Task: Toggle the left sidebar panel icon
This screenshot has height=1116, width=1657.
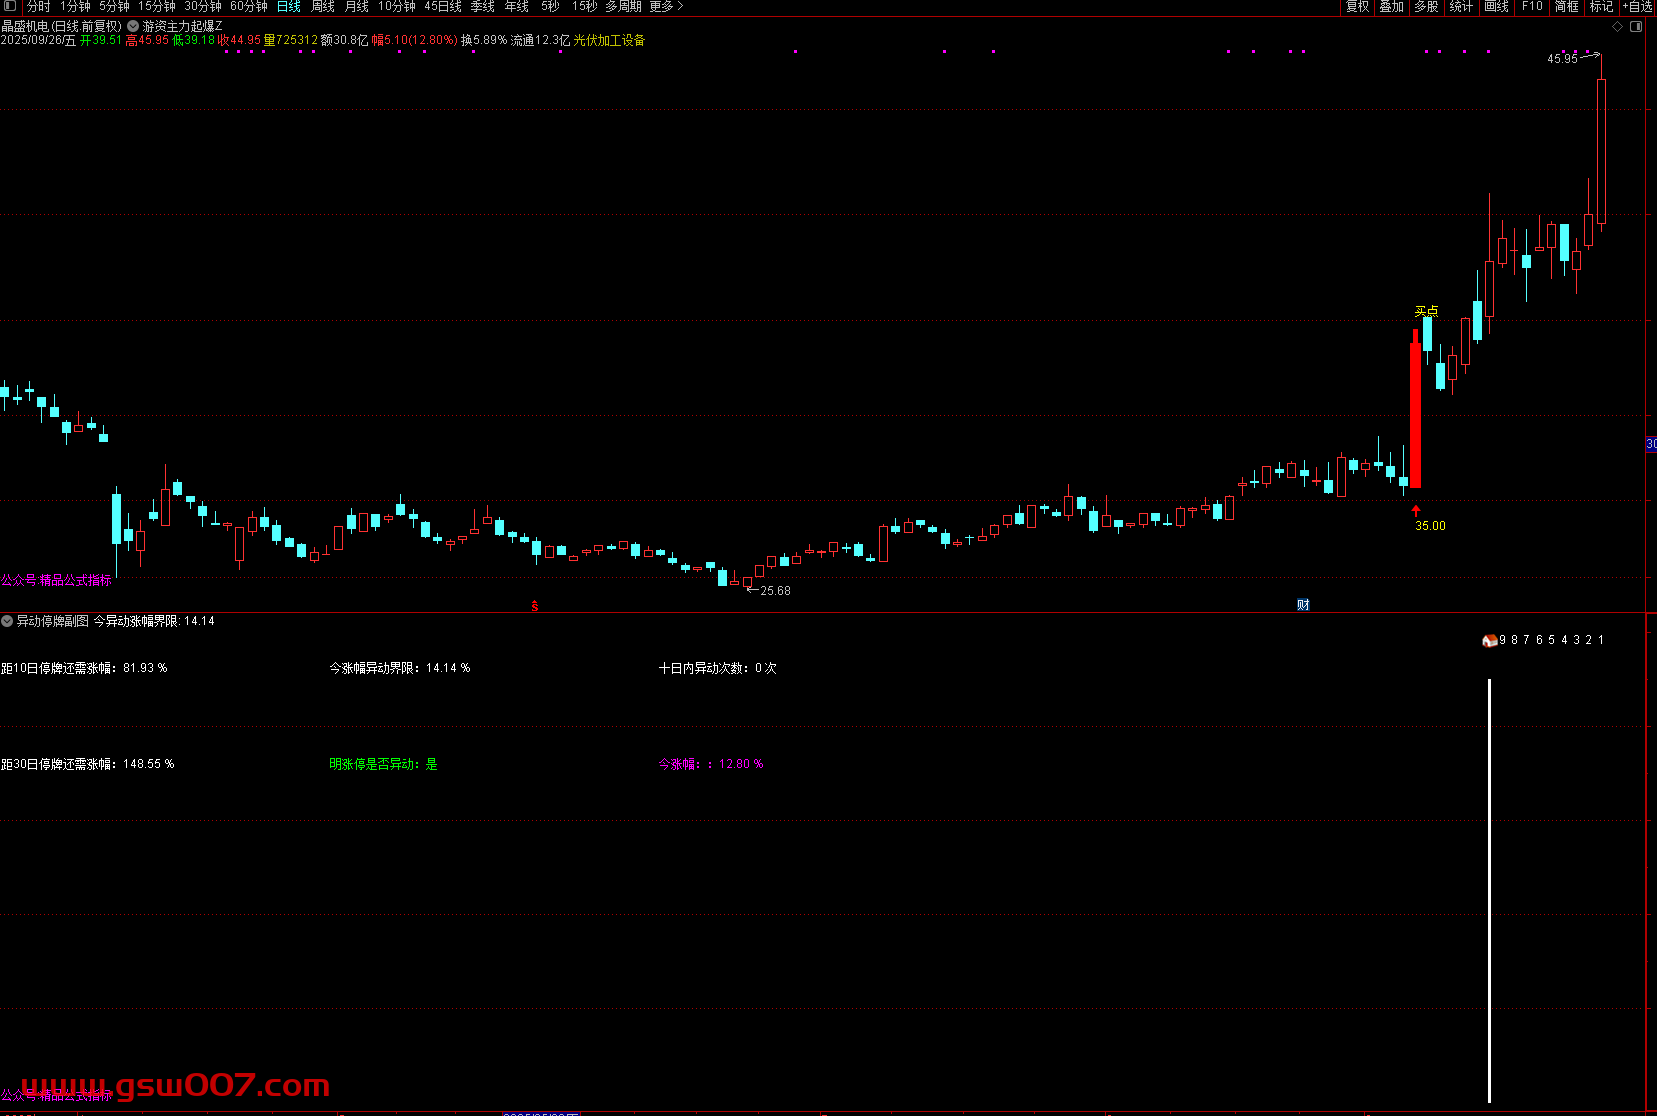Action: [x=10, y=6]
